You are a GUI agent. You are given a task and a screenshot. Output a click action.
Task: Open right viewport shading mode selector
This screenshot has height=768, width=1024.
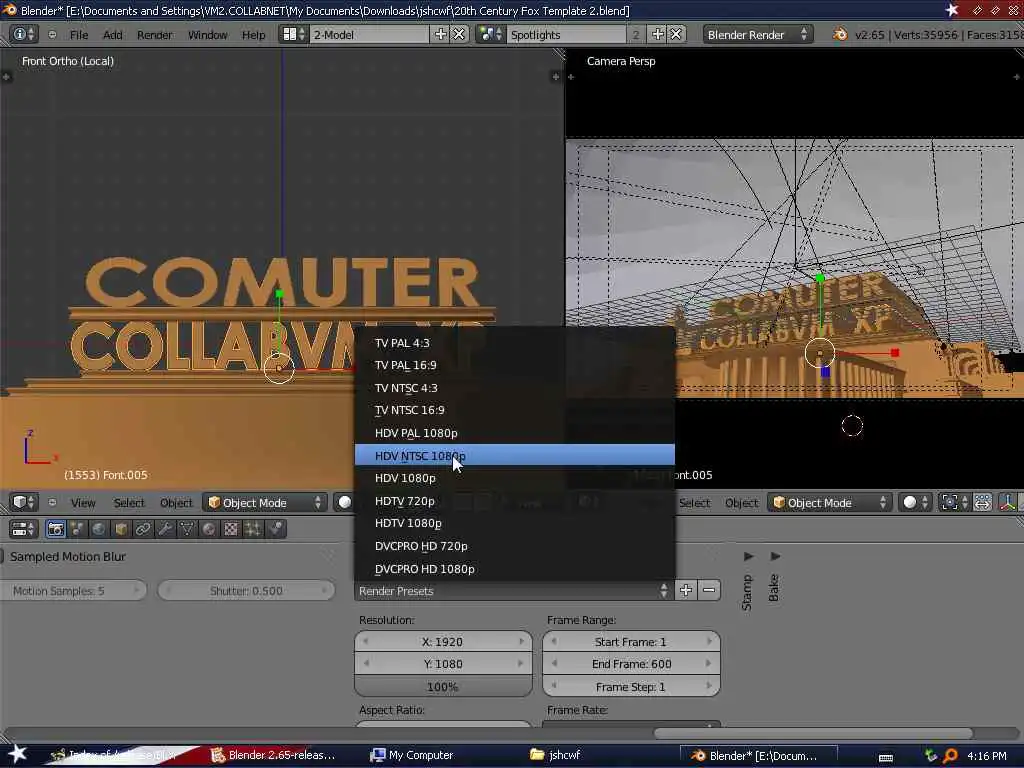[x=914, y=502]
